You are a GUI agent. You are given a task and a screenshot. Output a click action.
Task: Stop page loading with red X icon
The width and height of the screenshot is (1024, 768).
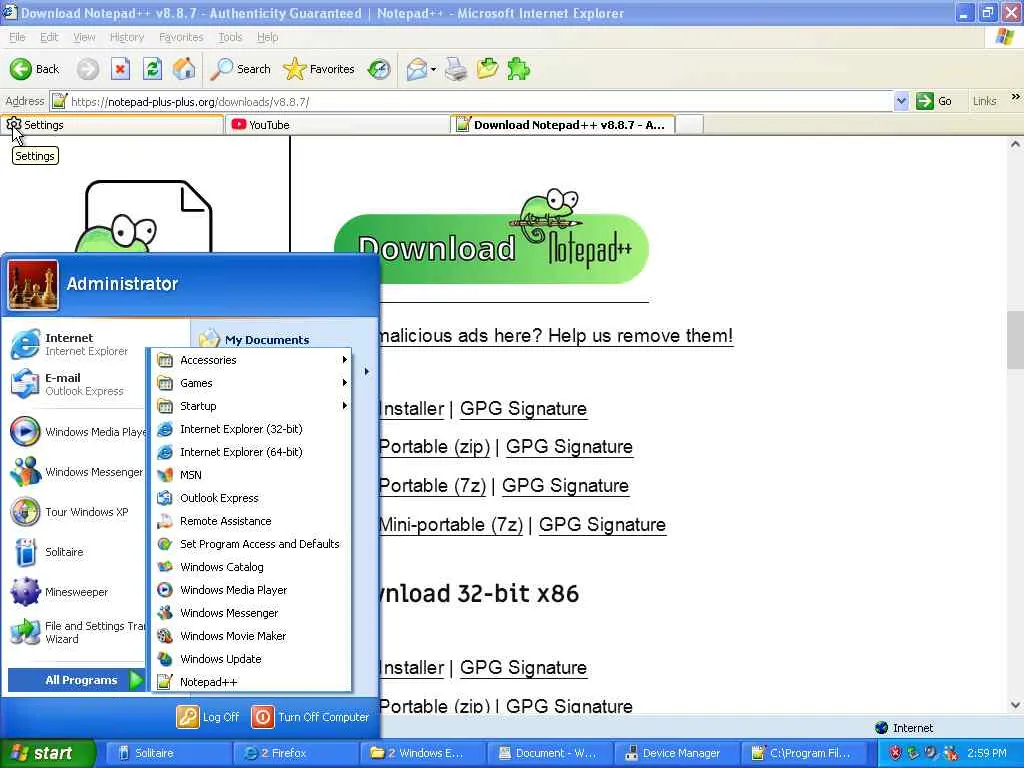(120, 69)
